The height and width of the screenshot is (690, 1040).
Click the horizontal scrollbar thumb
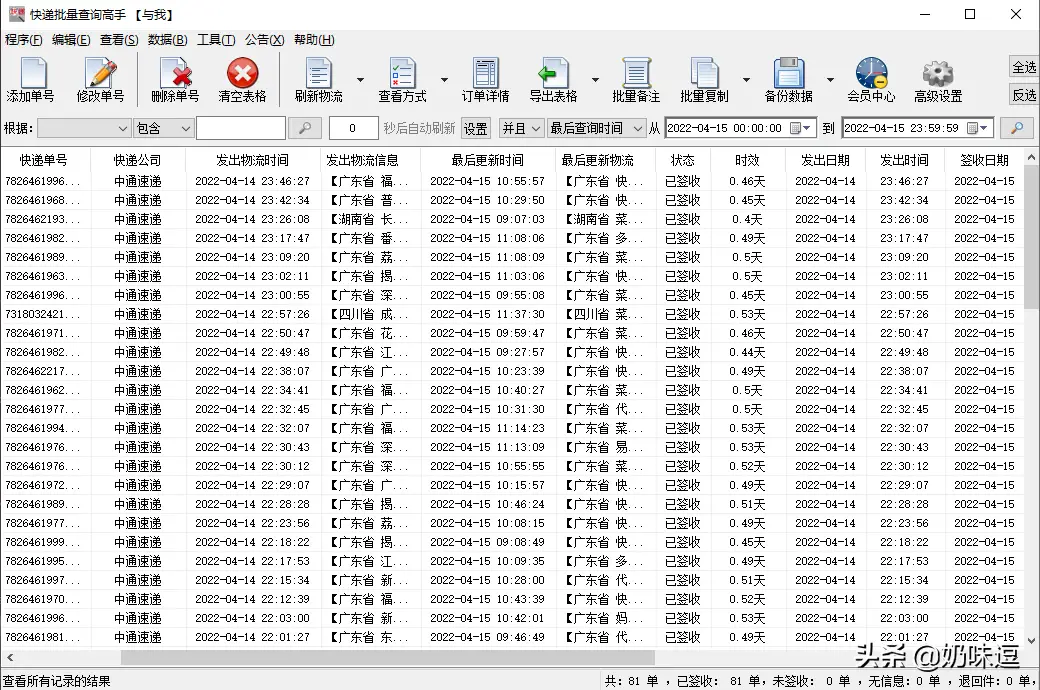(x=387, y=657)
